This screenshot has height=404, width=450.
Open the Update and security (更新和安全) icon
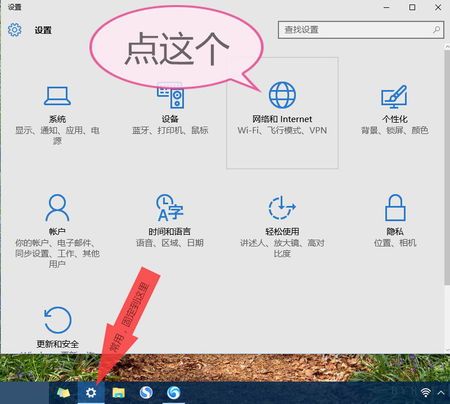[58, 320]
